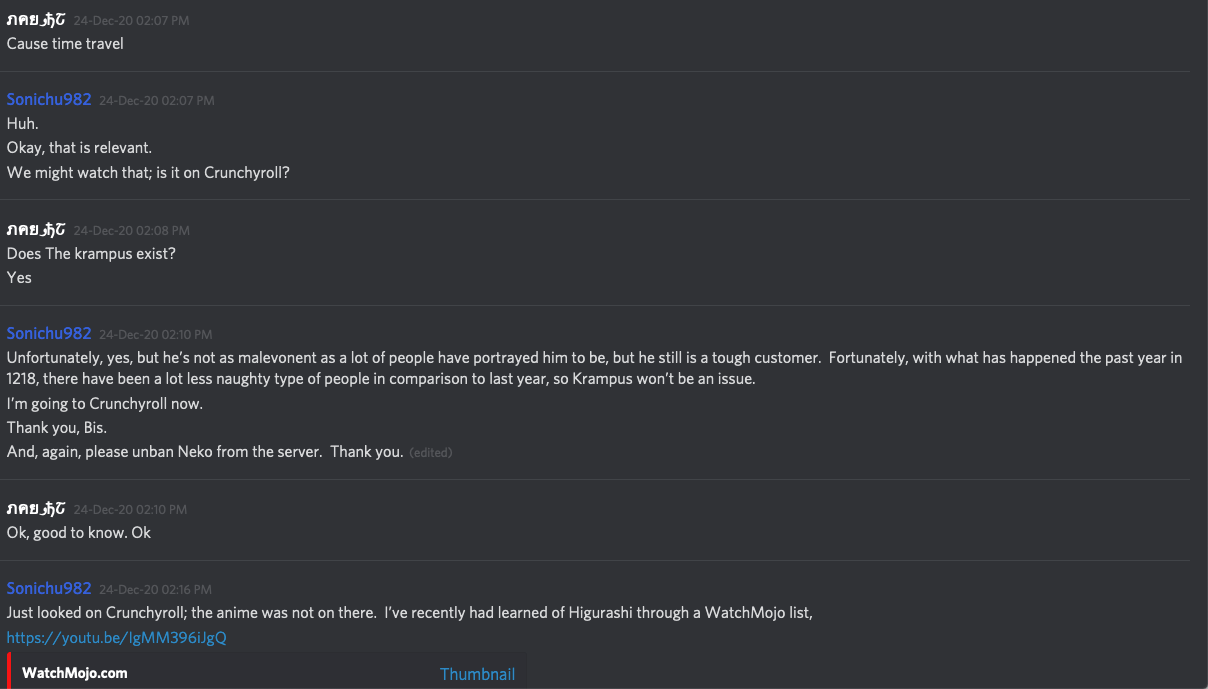
Task: Click the 'Thank you, Bis.' message
Action: (57, 428)
